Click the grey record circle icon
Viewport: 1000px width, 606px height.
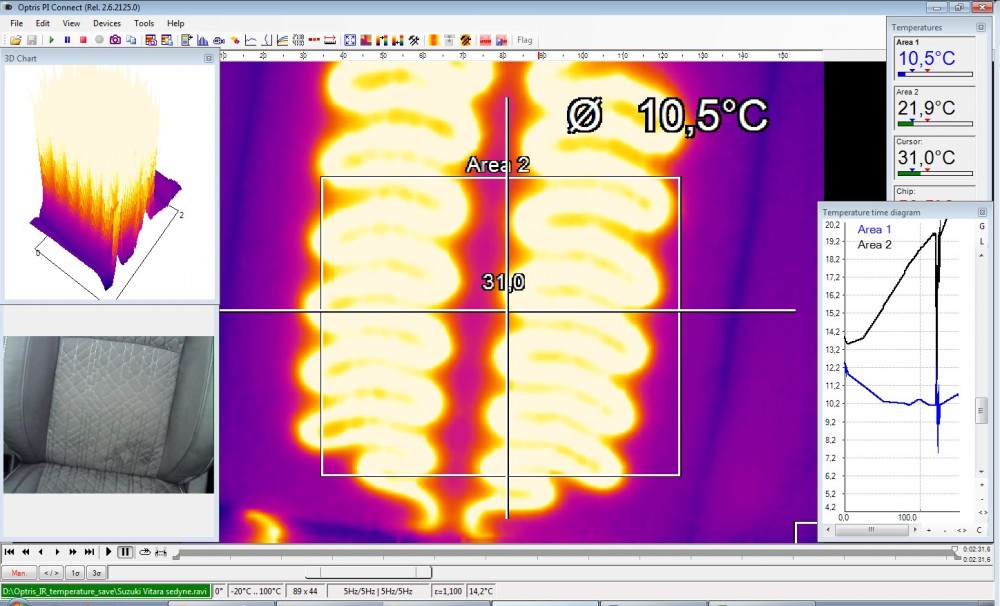[x=99, y=40]
